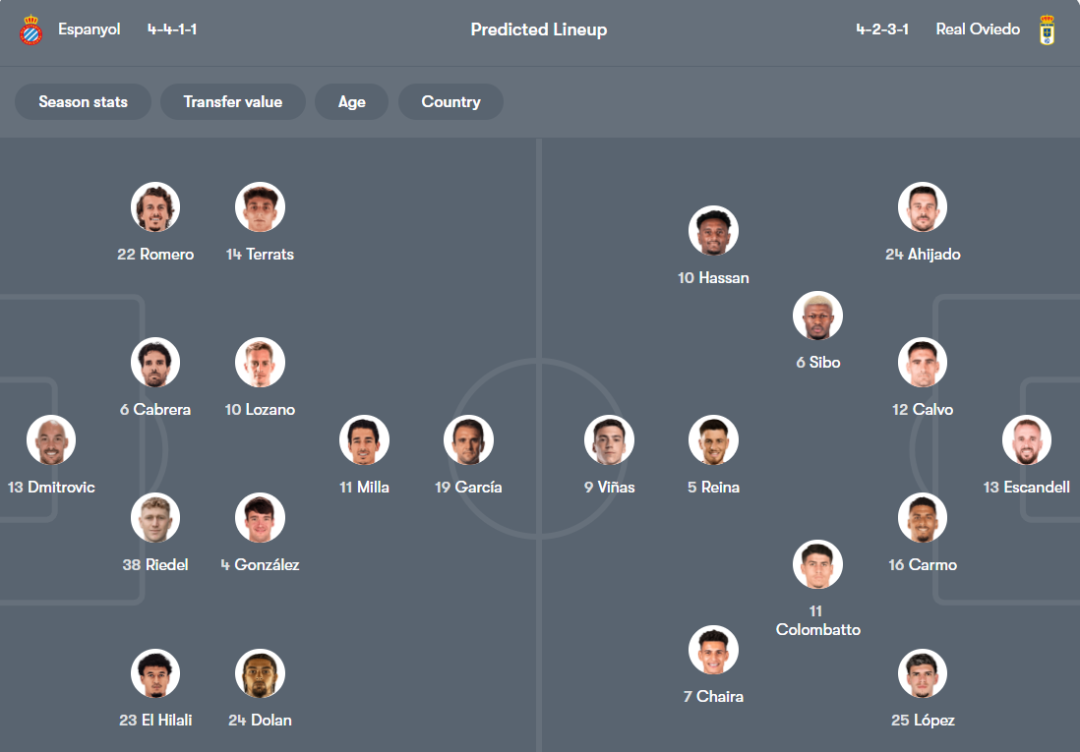1080x752 pixels.
Task: Open Hassan's player photo
Action: 713,231
